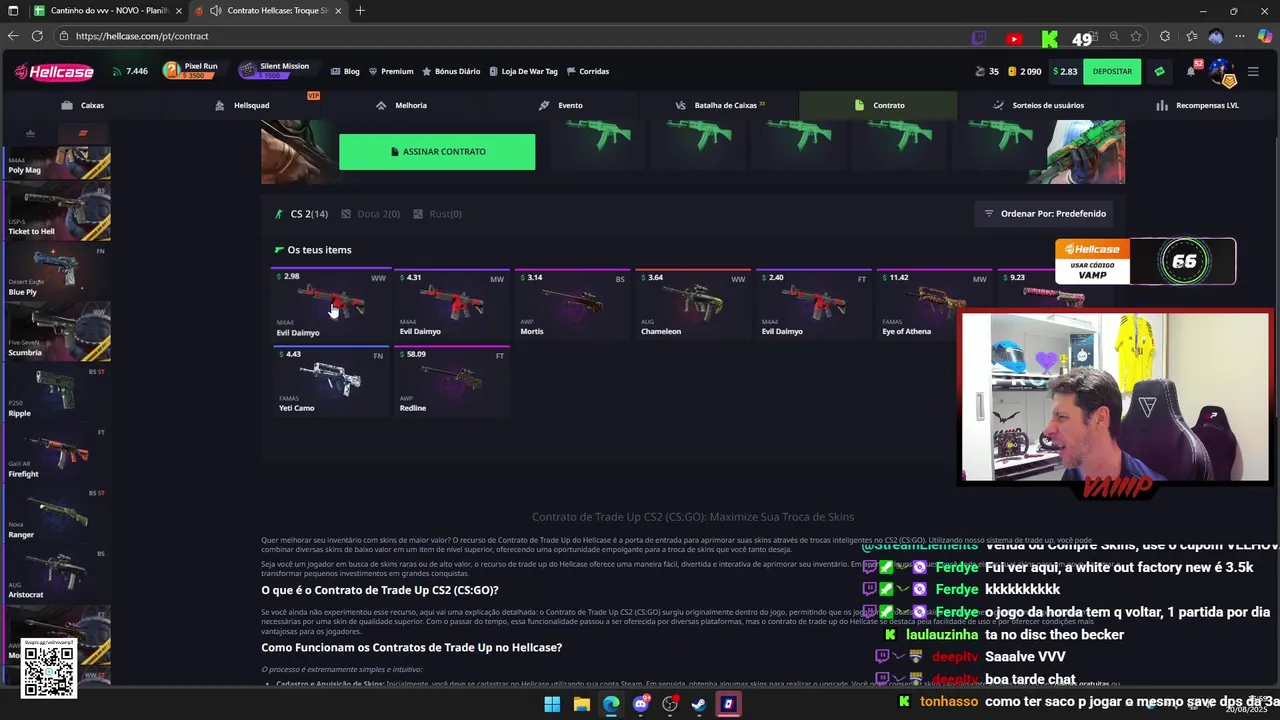Open Discord from taskbar

(641, 704)
